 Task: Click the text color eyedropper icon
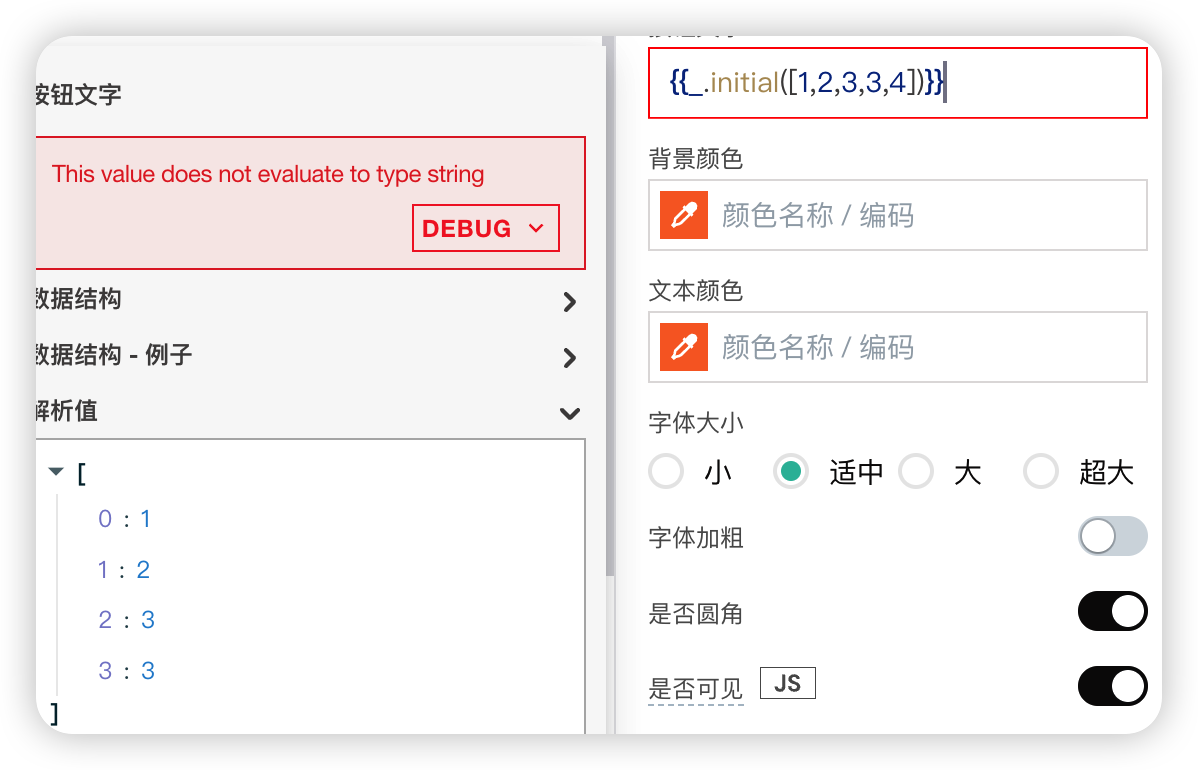point(684,347)
